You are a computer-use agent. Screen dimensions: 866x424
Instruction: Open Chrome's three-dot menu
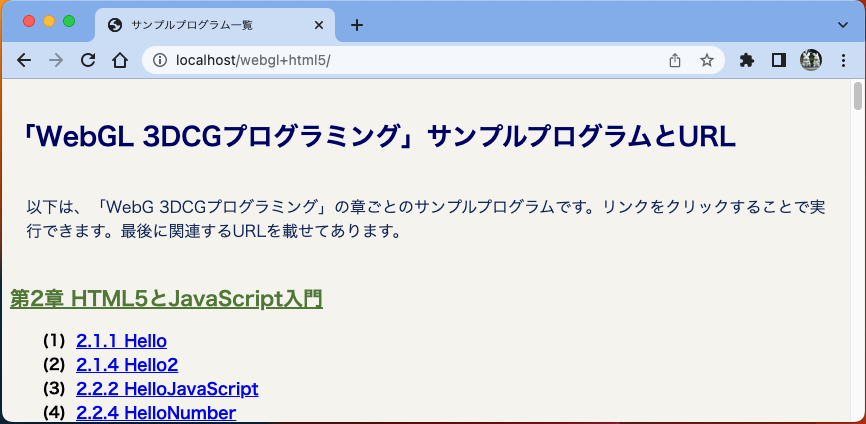click(x=842, y=60)
